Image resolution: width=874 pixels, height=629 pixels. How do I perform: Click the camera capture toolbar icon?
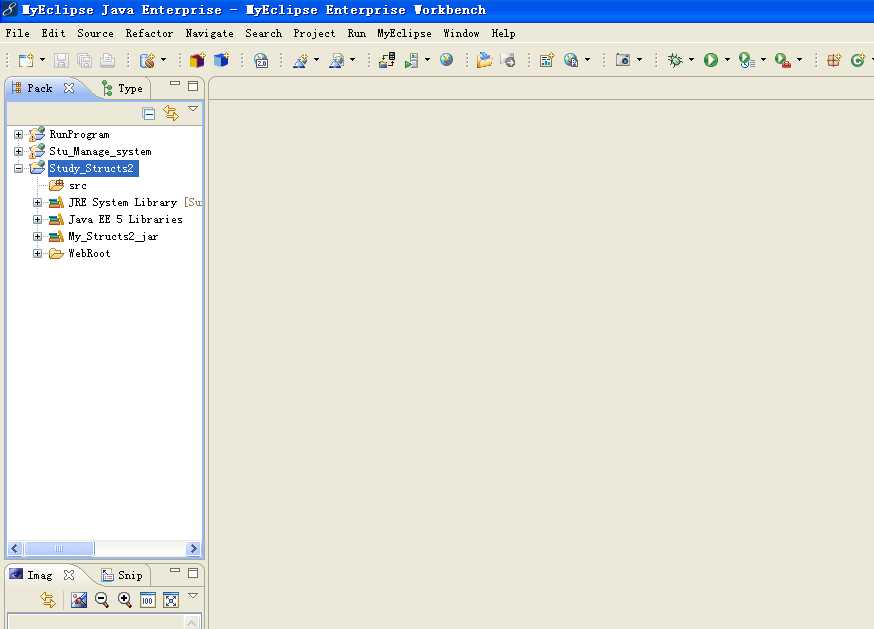click(x=623, y=60)
